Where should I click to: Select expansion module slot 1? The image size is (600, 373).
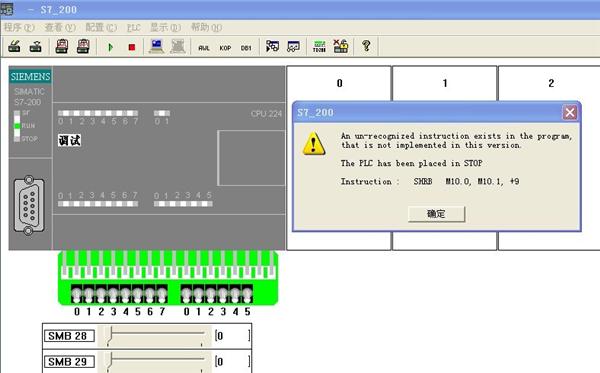pos(445,83)
